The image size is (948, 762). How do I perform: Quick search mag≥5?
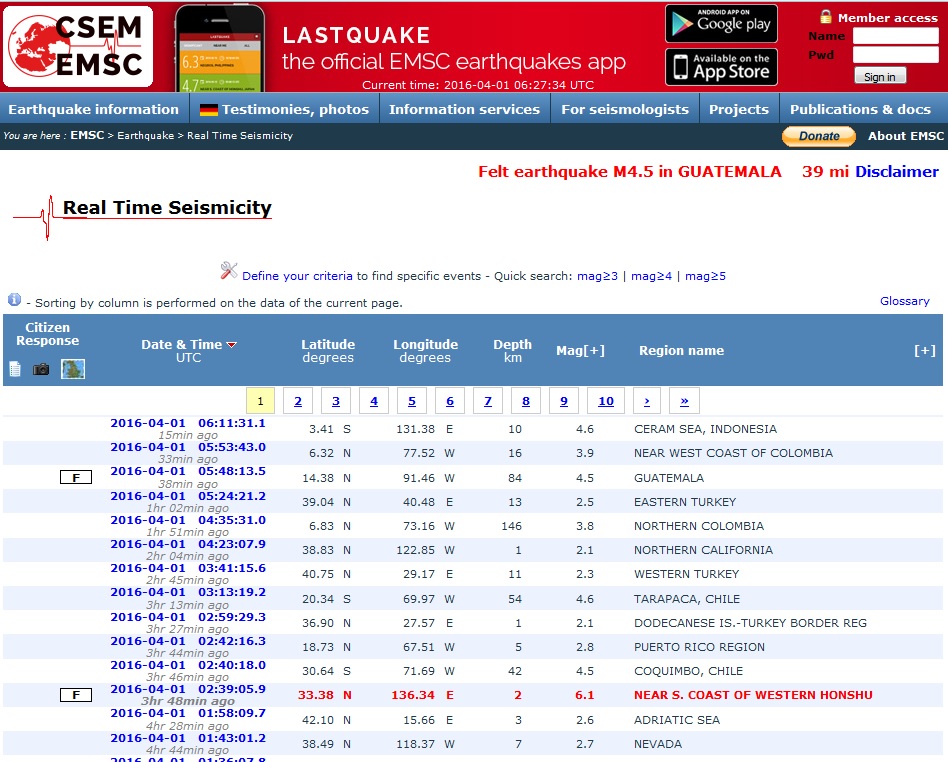(705, 276)
